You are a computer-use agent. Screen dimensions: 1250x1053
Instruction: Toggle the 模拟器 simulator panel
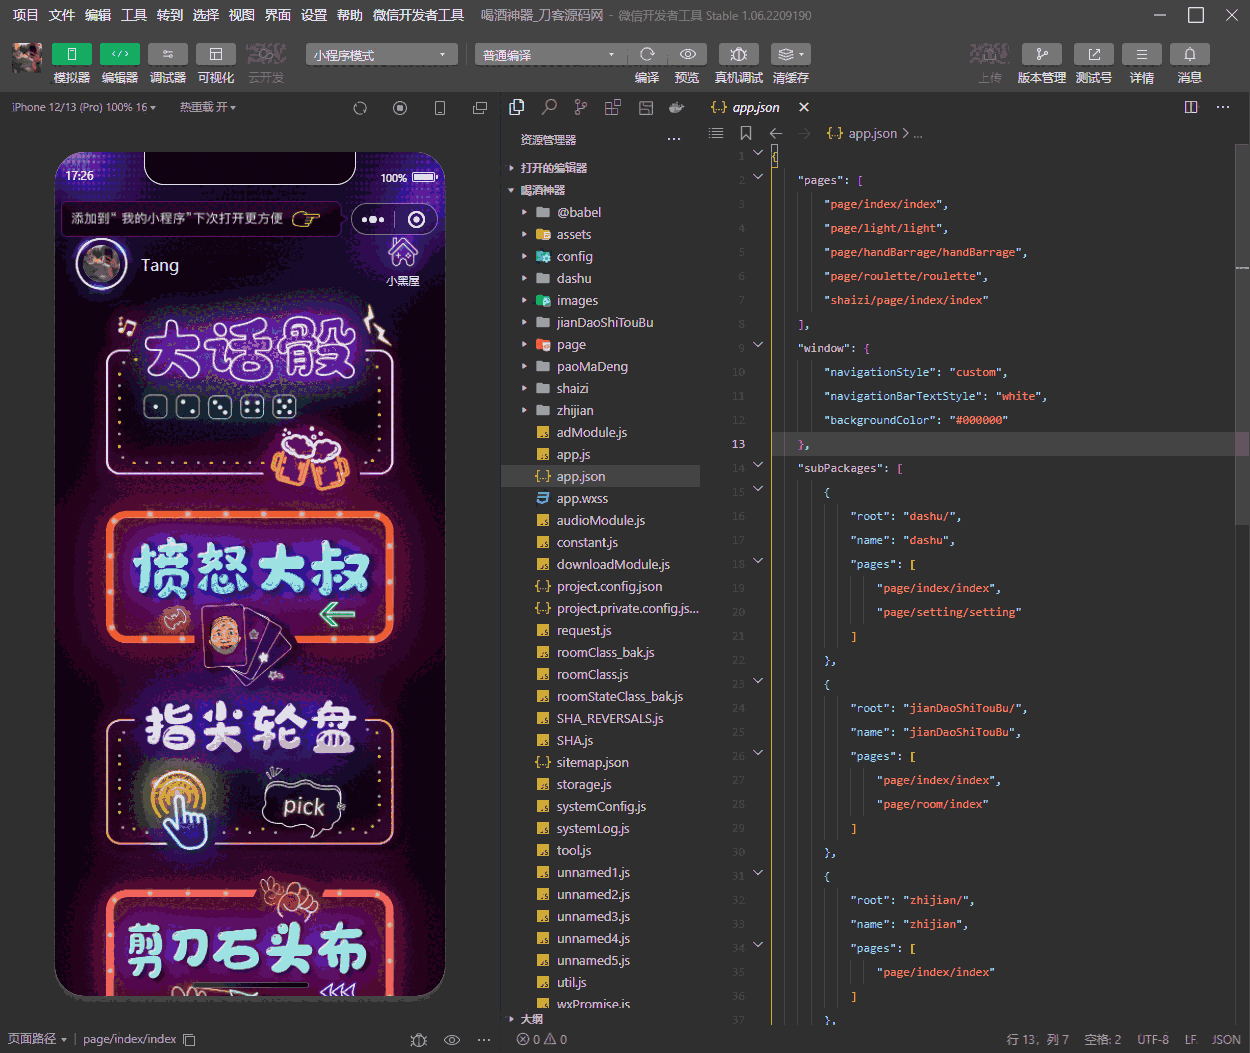click(71, 54)
